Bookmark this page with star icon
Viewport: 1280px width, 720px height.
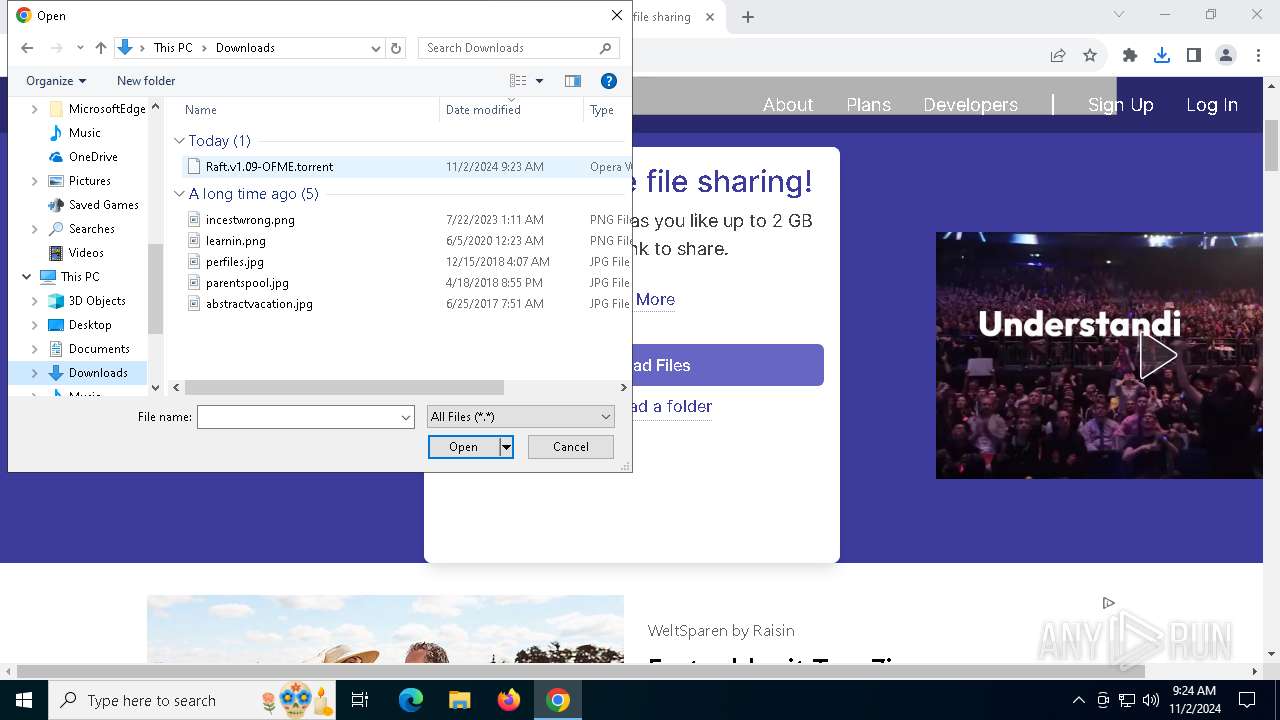tap(1090, 56)
